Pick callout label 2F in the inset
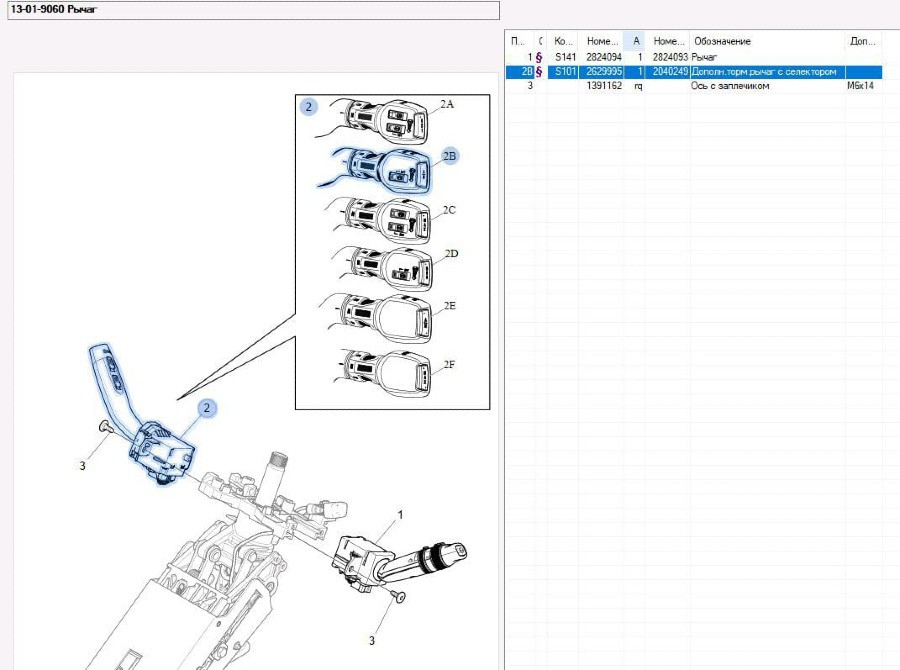This screenshot has width=900, height=670. [x=449, y=365]
